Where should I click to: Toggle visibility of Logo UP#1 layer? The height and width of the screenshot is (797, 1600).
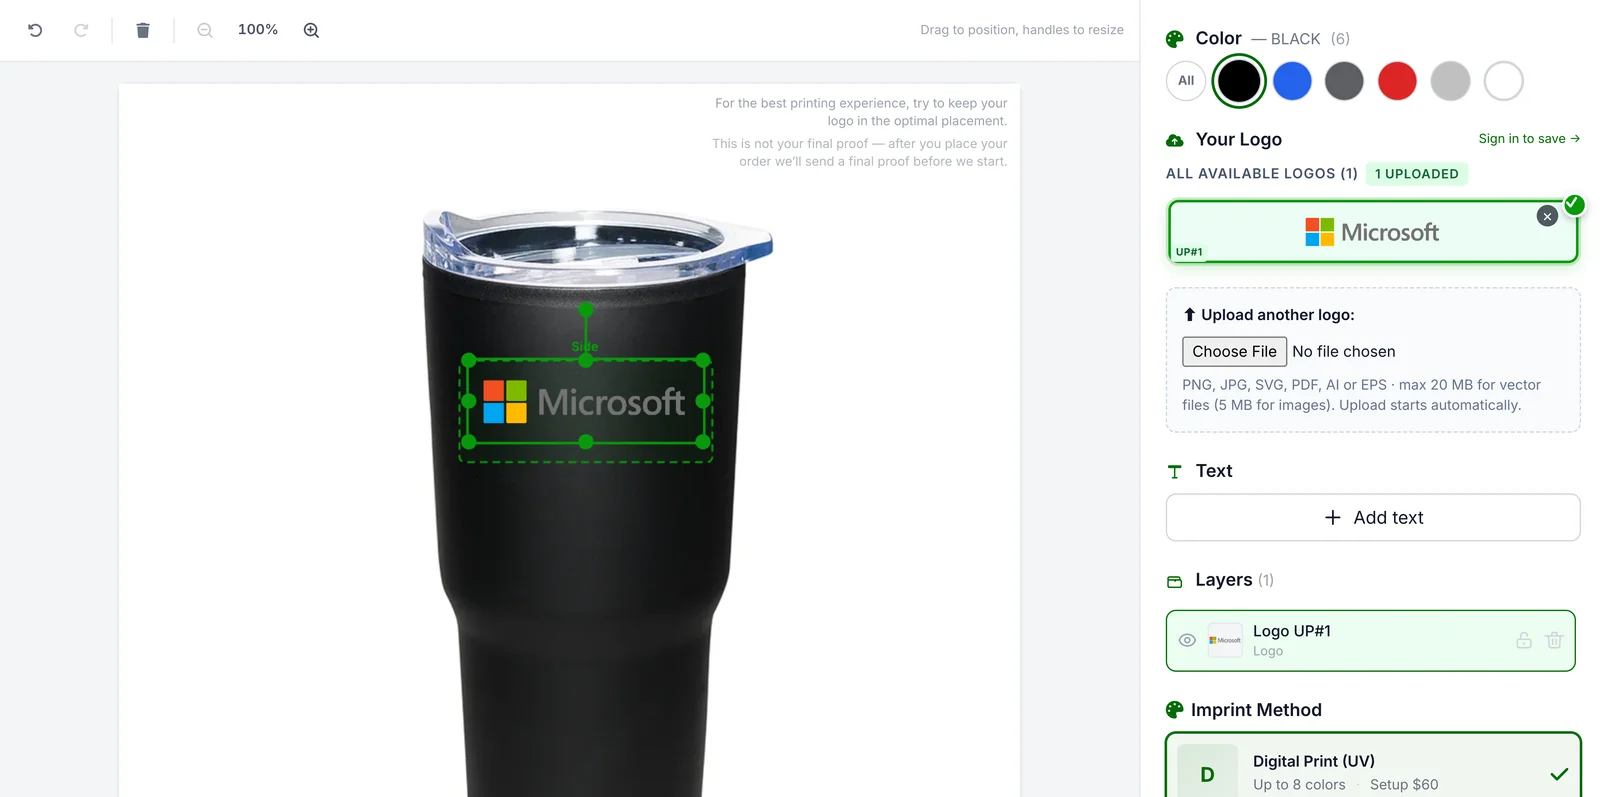(1187, 640)
